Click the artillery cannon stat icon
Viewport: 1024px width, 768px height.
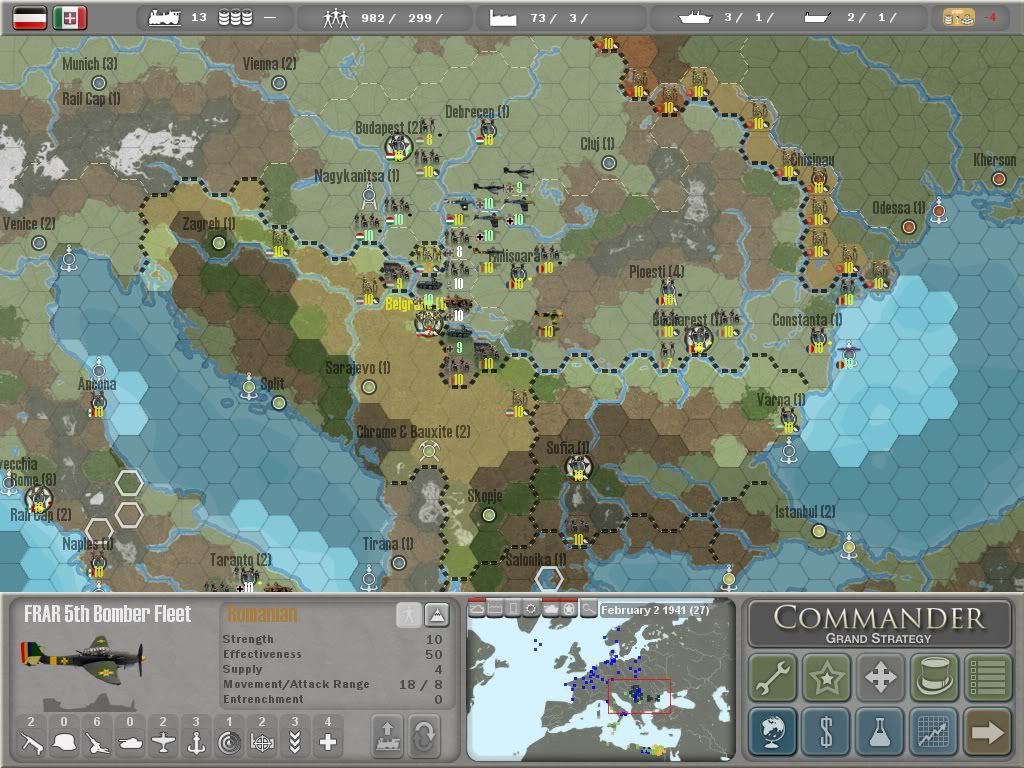(97, 743)
